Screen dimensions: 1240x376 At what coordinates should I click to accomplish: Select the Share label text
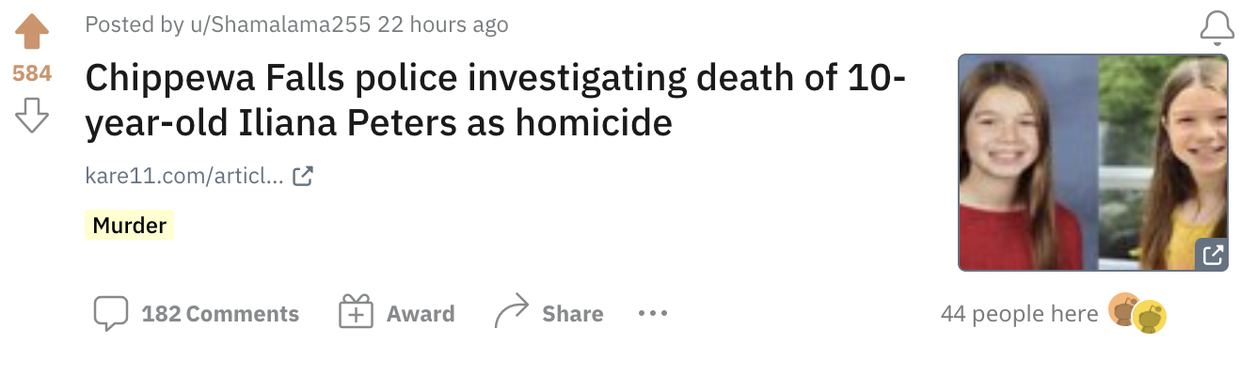click(x=572, y=314)
